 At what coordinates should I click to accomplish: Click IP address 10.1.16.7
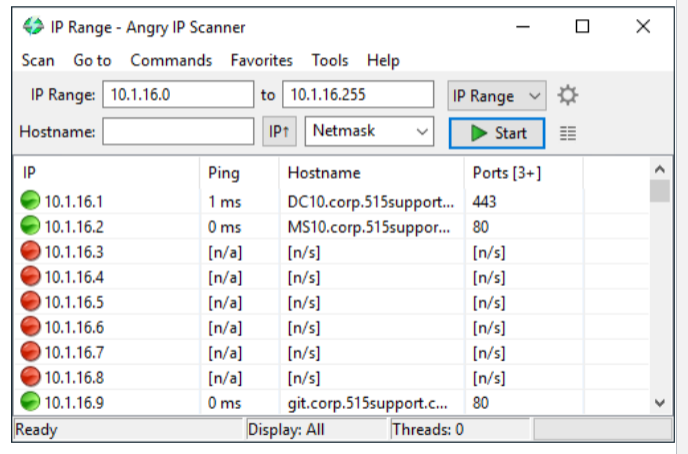click(x=74, y=353)
